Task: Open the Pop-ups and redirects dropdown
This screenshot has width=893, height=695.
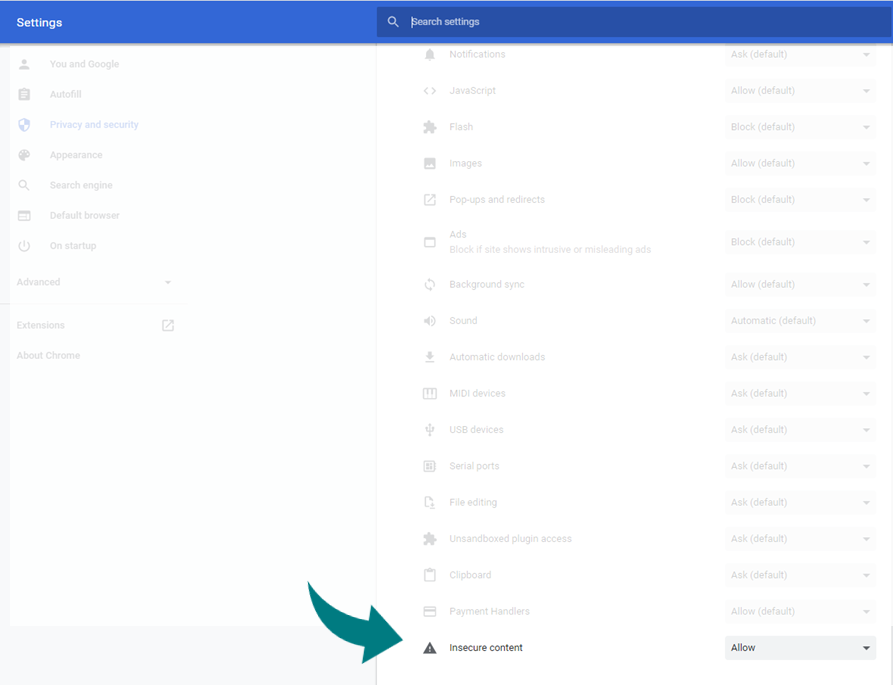Action: (x=800, y=200)
